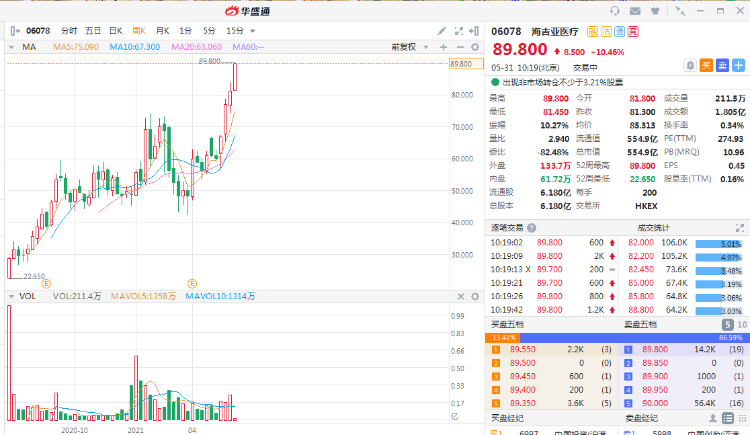The height and width of the screenshot is (435, 750).
Task: Show 5-level order book depth
Action: [727, 325]
